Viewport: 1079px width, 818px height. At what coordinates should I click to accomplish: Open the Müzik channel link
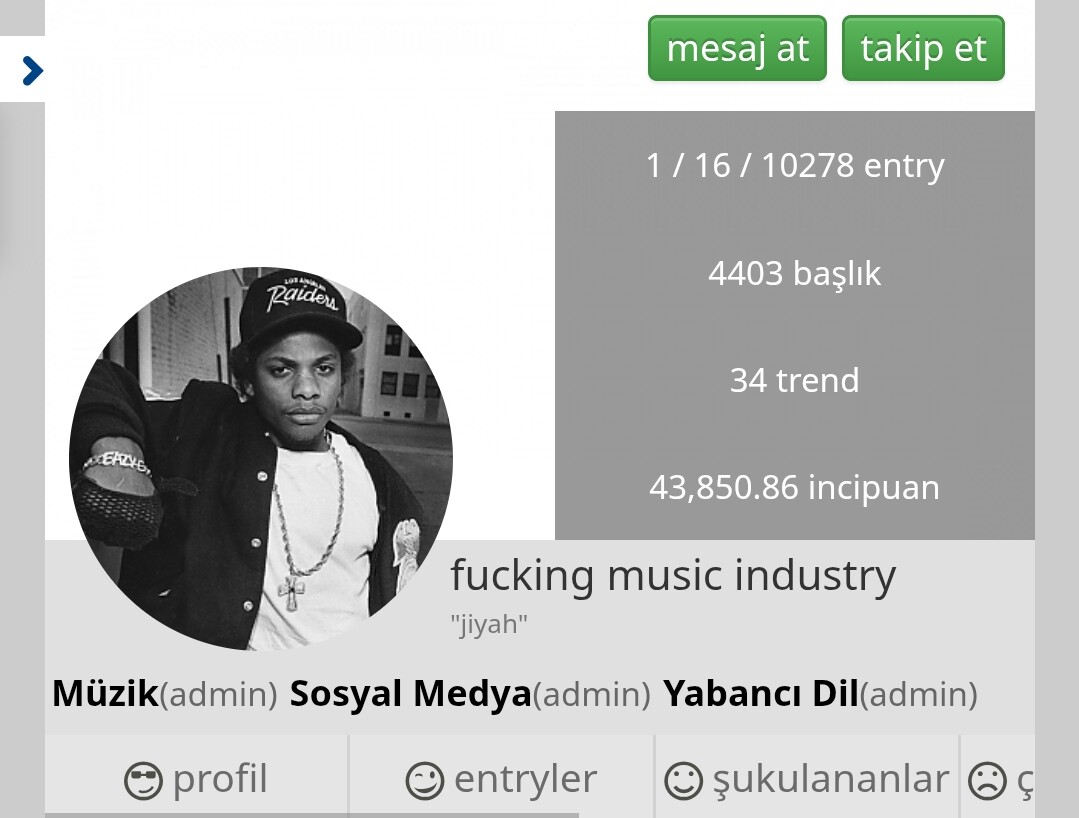[105, 693]
